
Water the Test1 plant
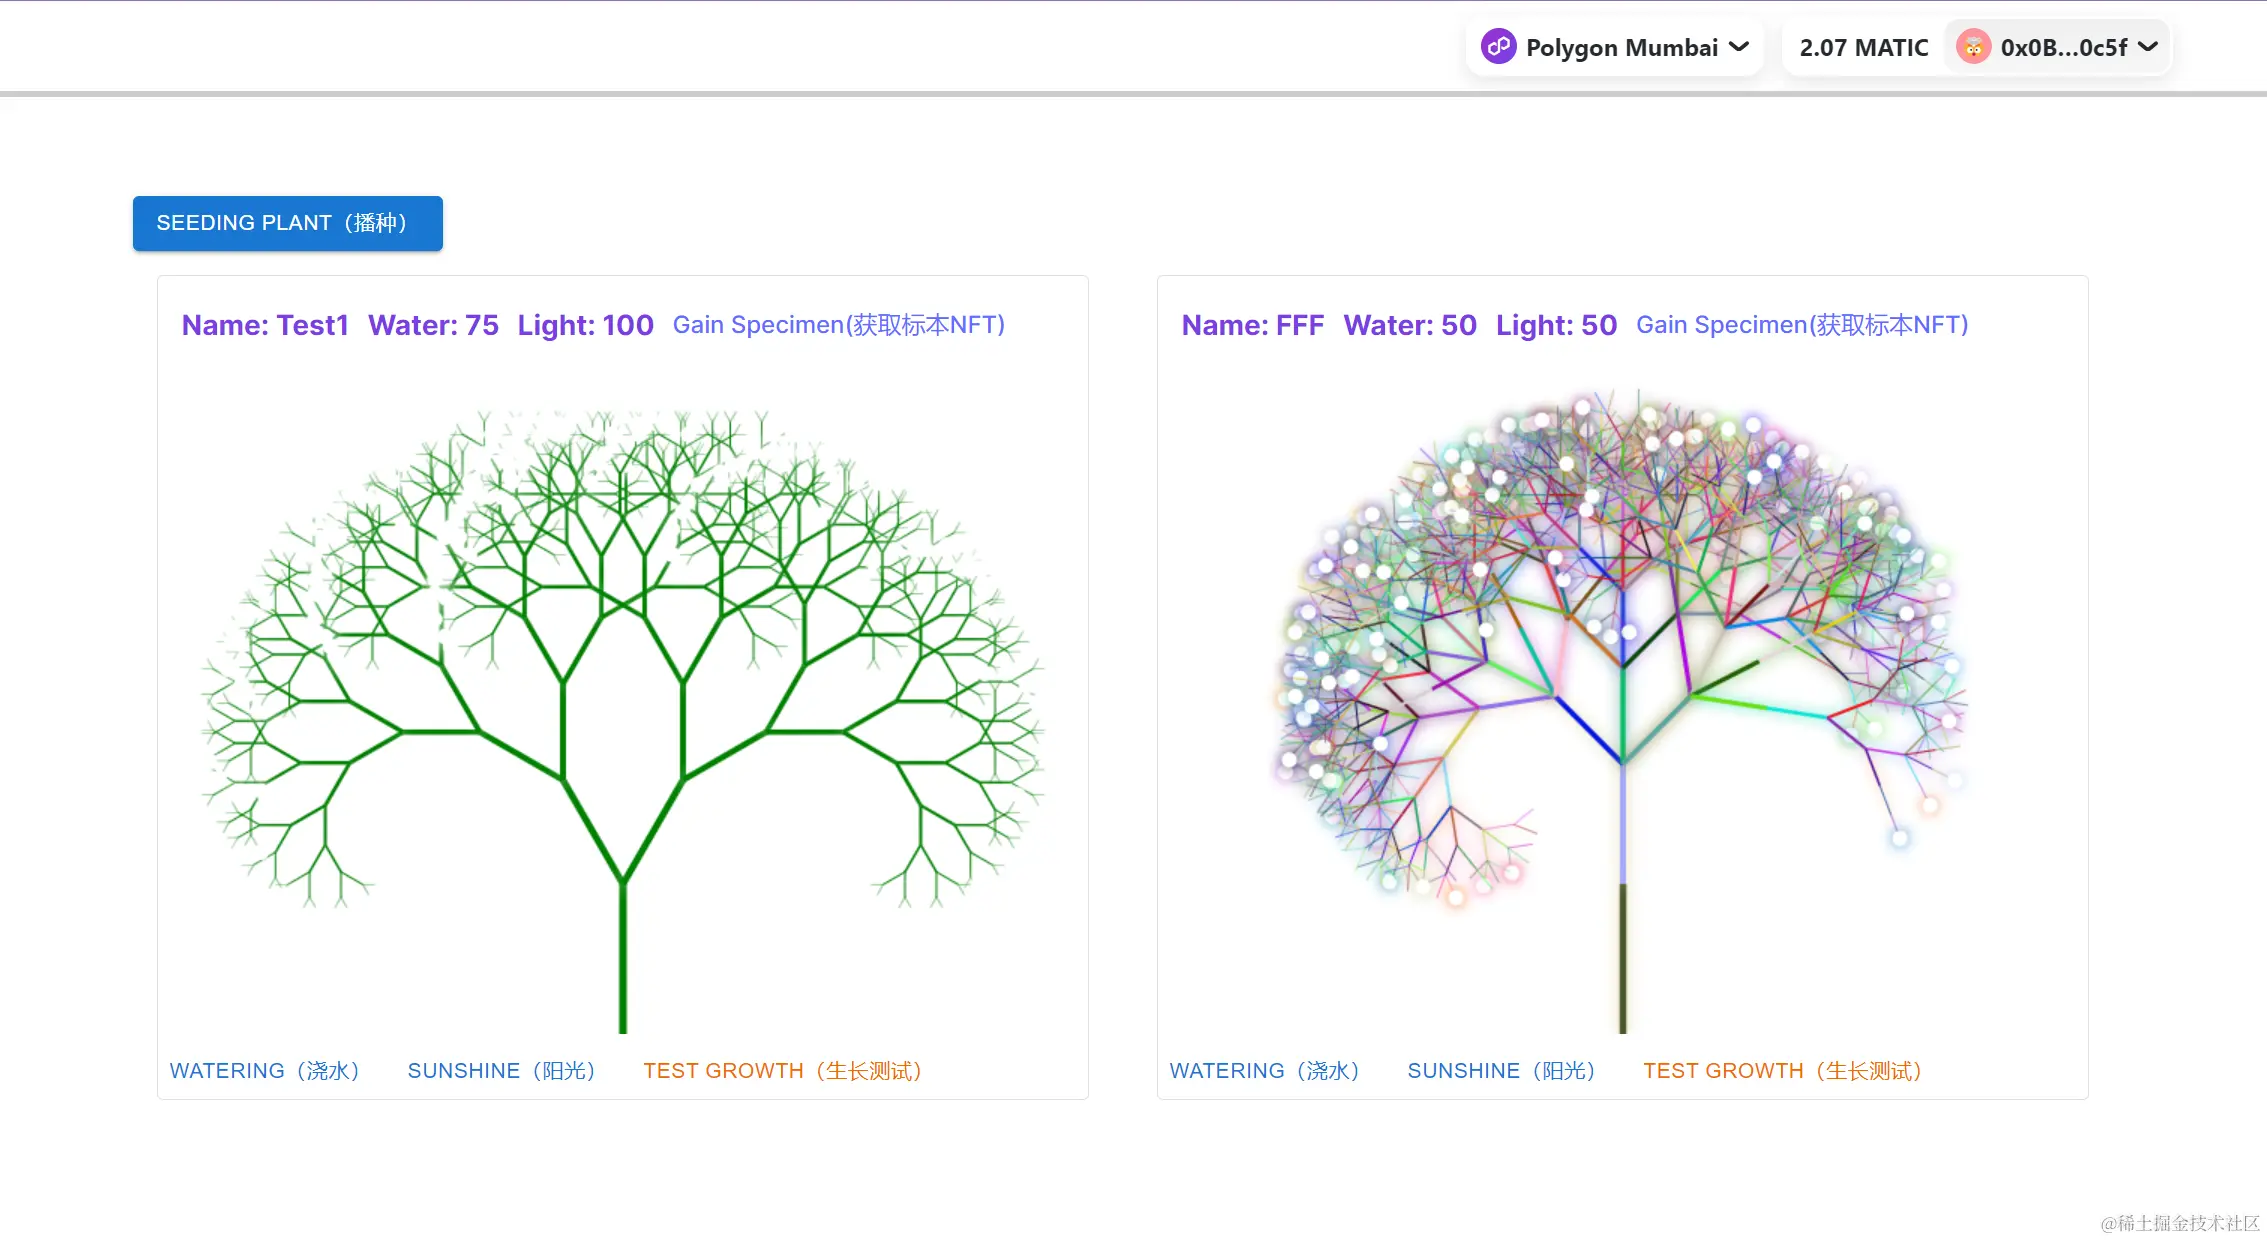265,1070
